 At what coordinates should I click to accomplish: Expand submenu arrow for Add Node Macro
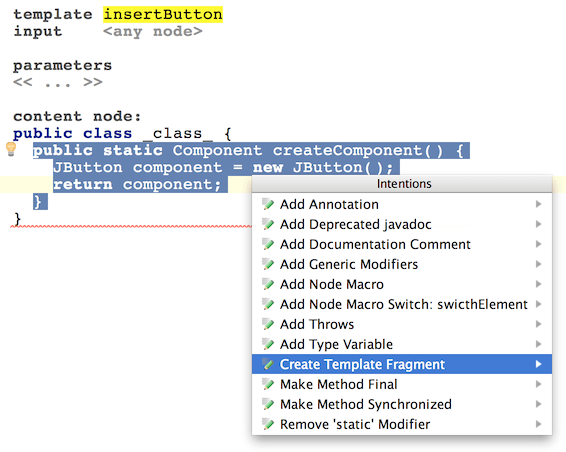click(539, 284)
